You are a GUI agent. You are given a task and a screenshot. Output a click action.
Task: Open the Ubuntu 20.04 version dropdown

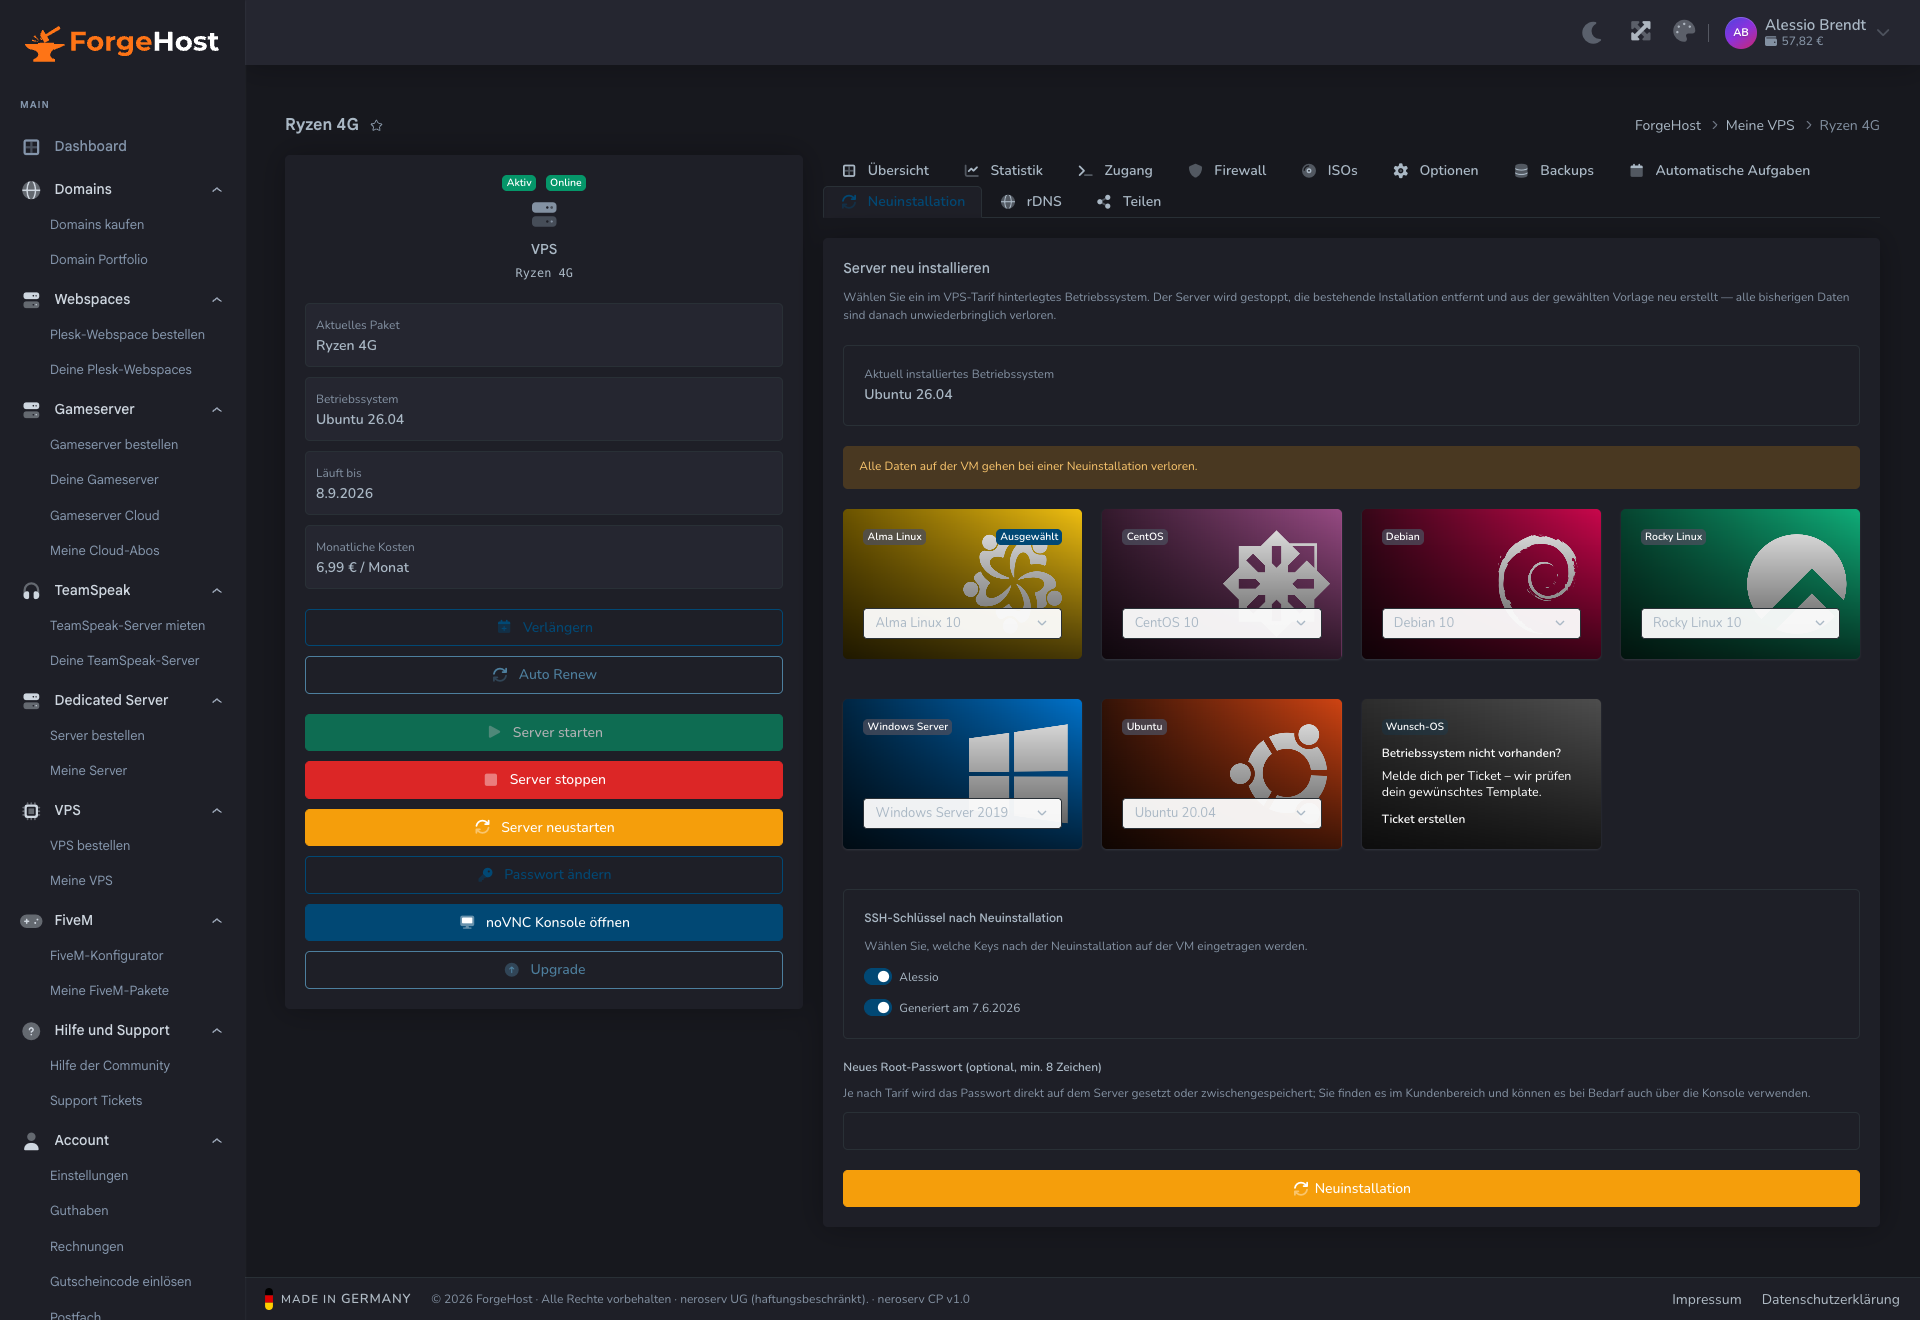pyautogui.click(x=1221, y=813)
